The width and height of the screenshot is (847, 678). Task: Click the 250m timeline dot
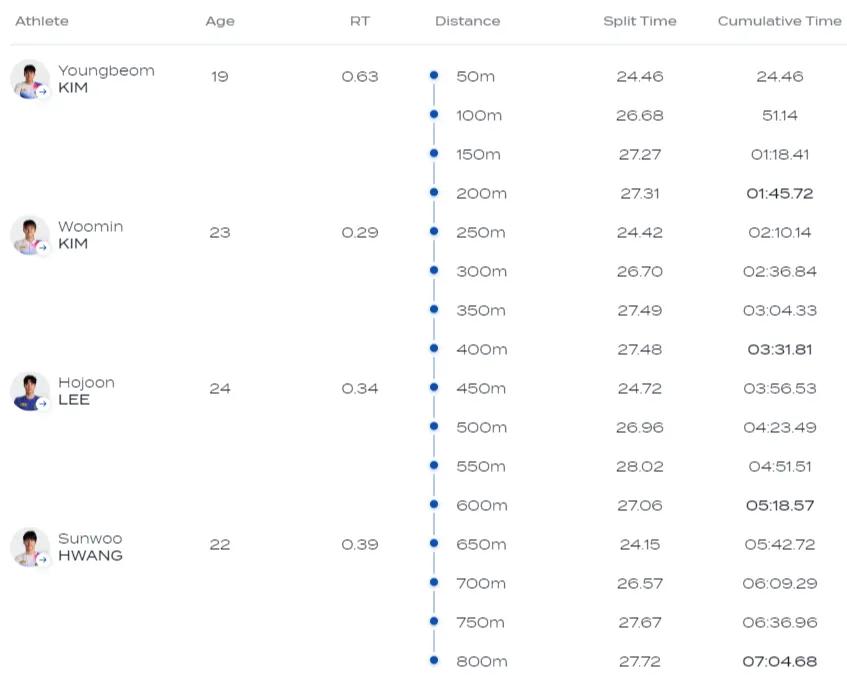[434, 231]
